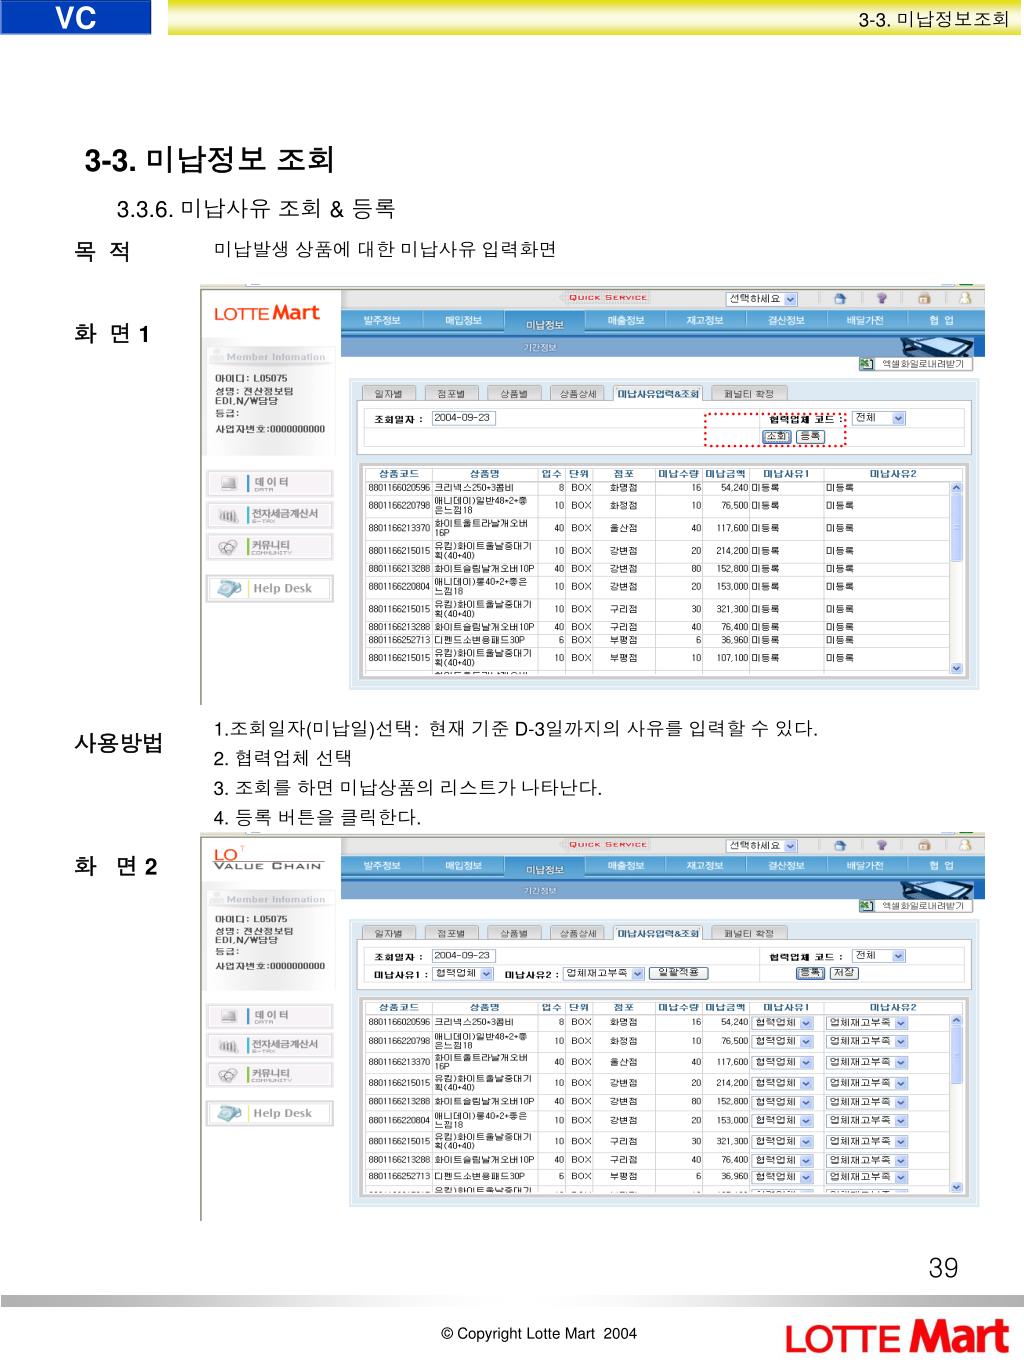Viewport: 1024px width, 1365px height.
Task: Click light bulb icon in screen 2 top bar
Action: (x=883, y=845)
